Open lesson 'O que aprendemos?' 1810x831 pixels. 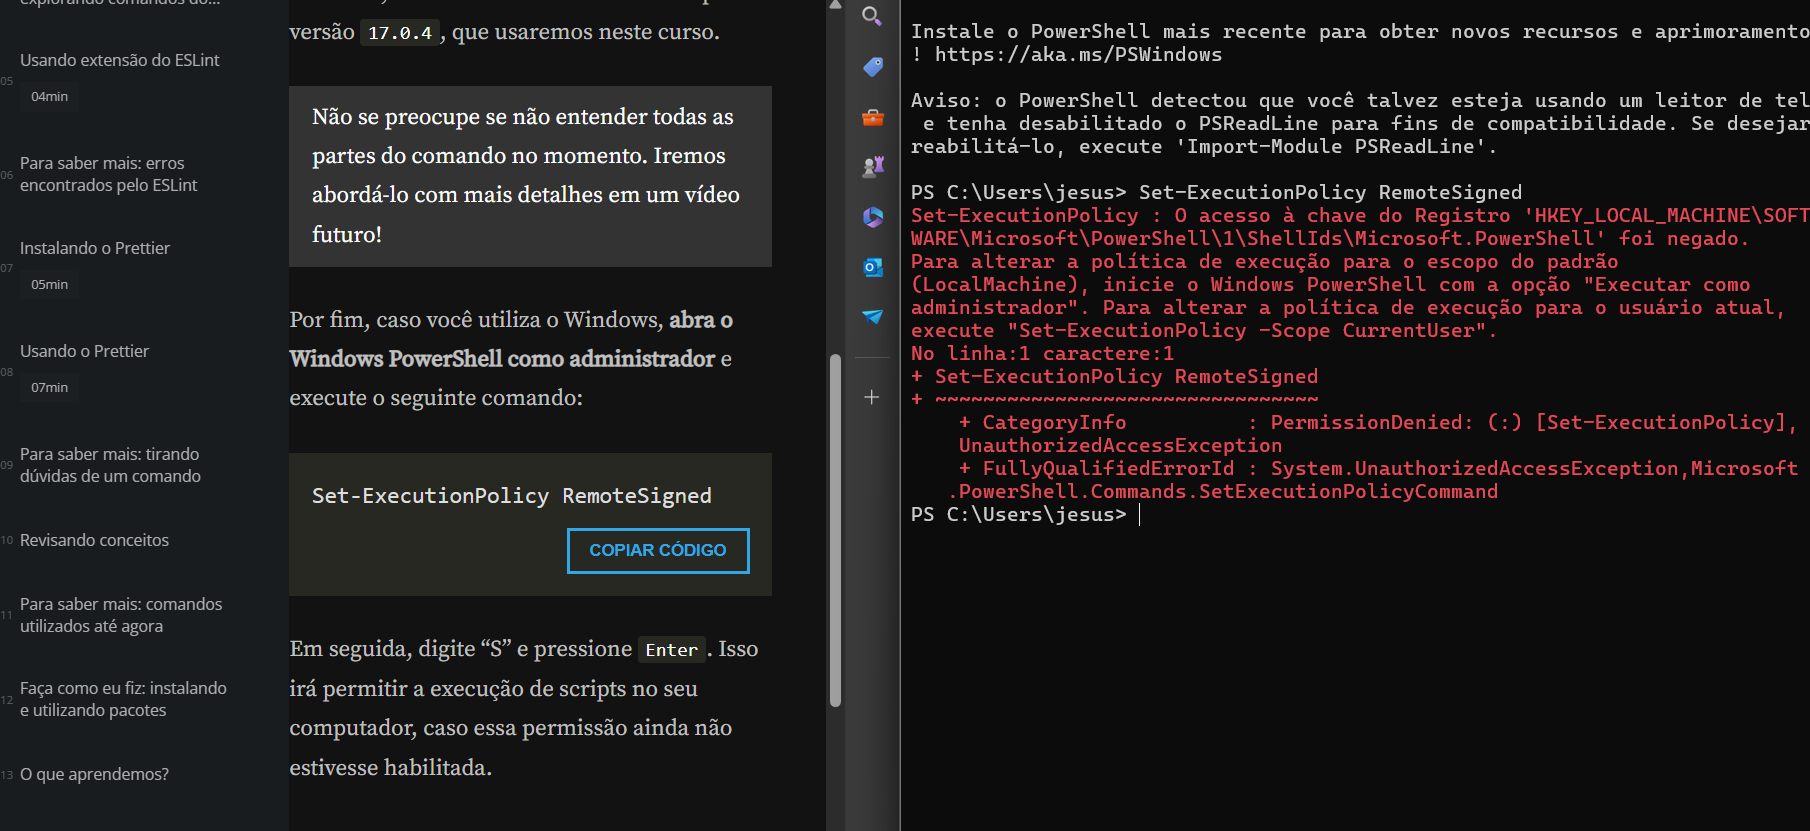[x=94, y=774]
